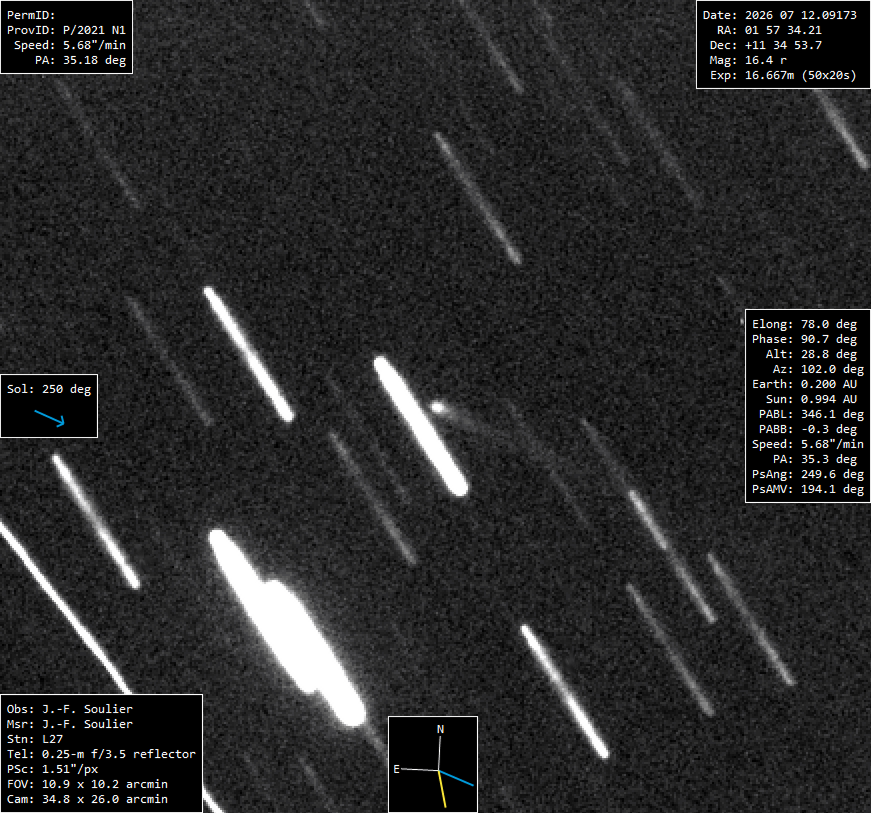Click the ProvID P/2021 N1 text
871x813 pixels.
click(x=66, y=30)
